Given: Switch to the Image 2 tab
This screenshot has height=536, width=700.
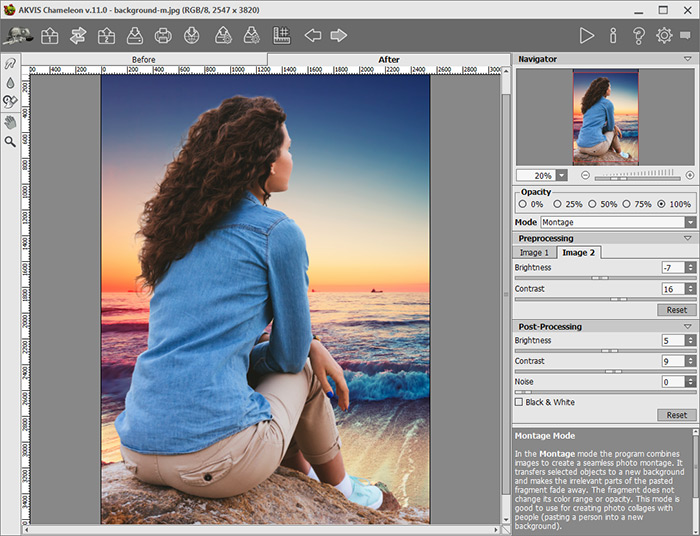Looking at the screenshot, I should point(579,253).
